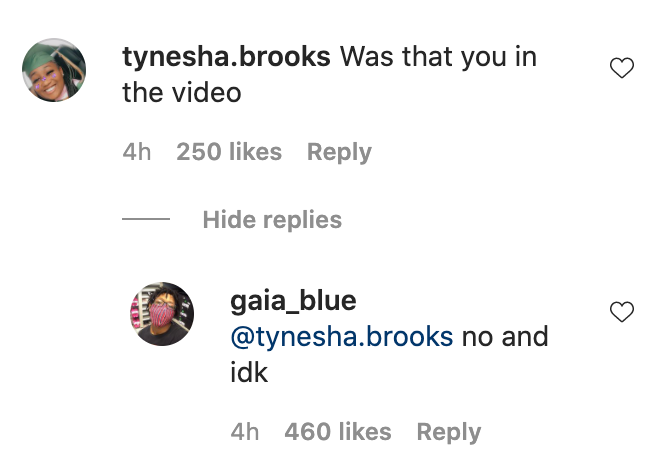Screen dimensions: 654x468
Task: Click the word 'idk' in reply
Action: (249, 372)
